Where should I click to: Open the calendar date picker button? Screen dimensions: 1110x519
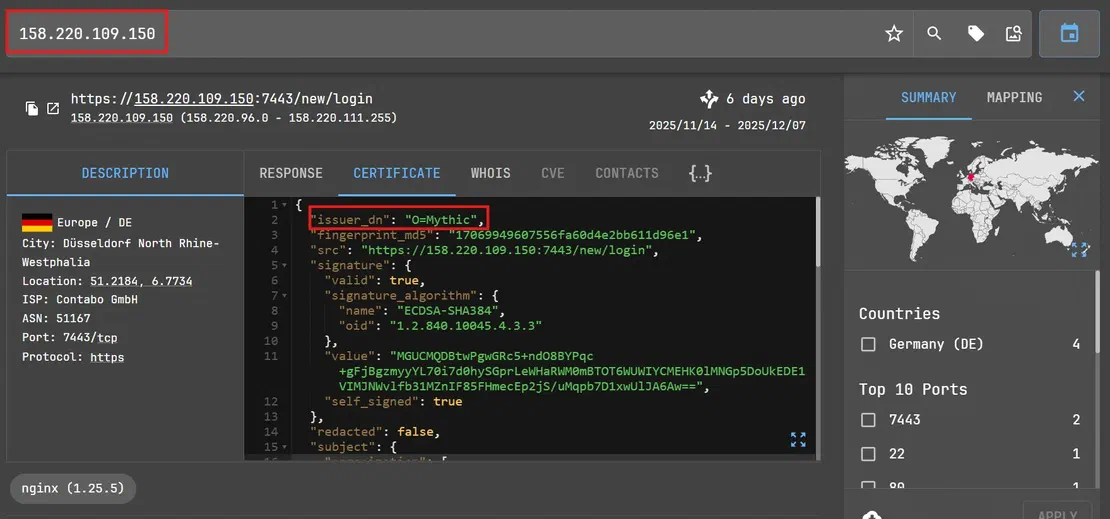1069,33
